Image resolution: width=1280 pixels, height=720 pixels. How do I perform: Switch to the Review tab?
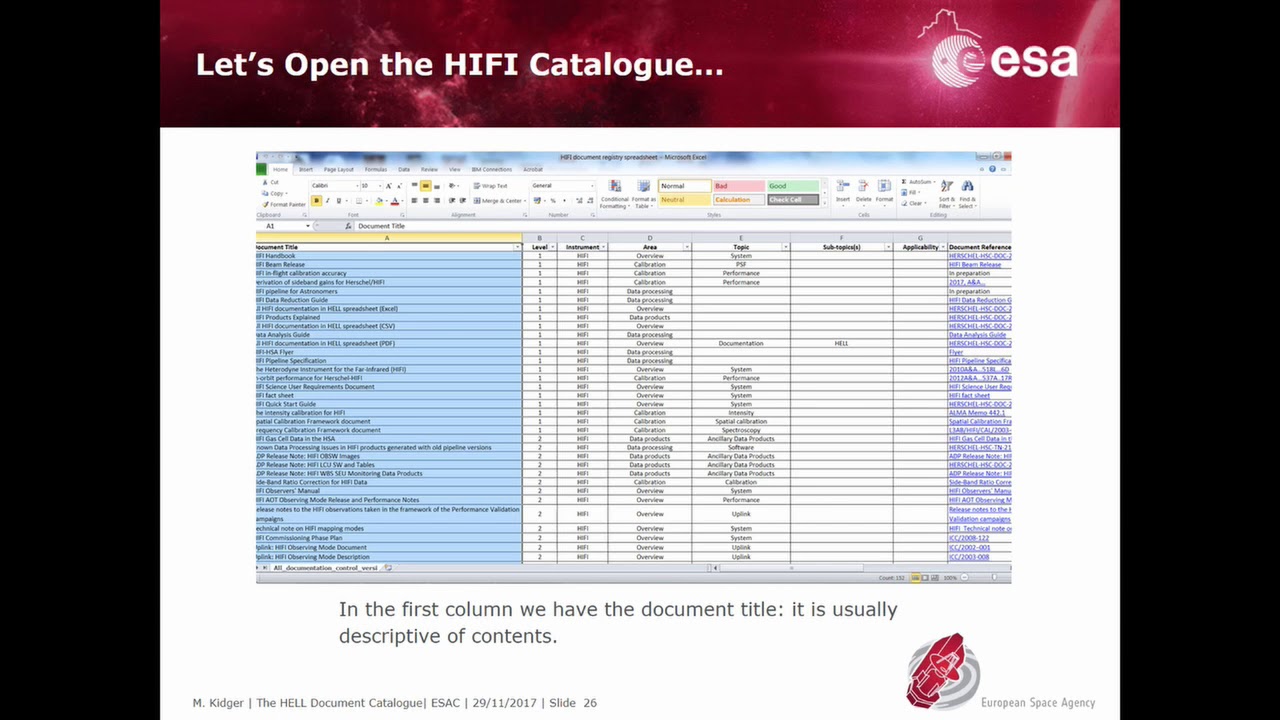click(x=429, y=170)
